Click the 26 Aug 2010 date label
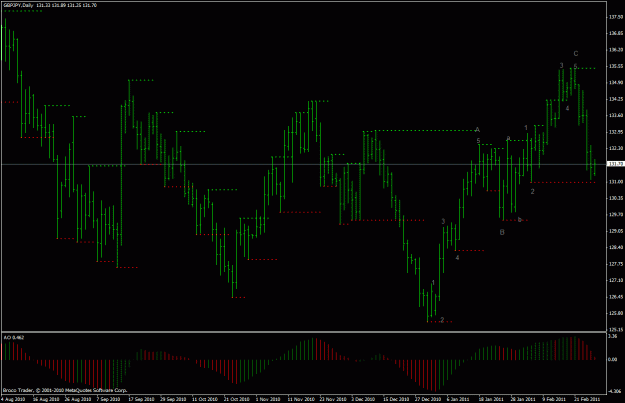 [x=78, y=399]
